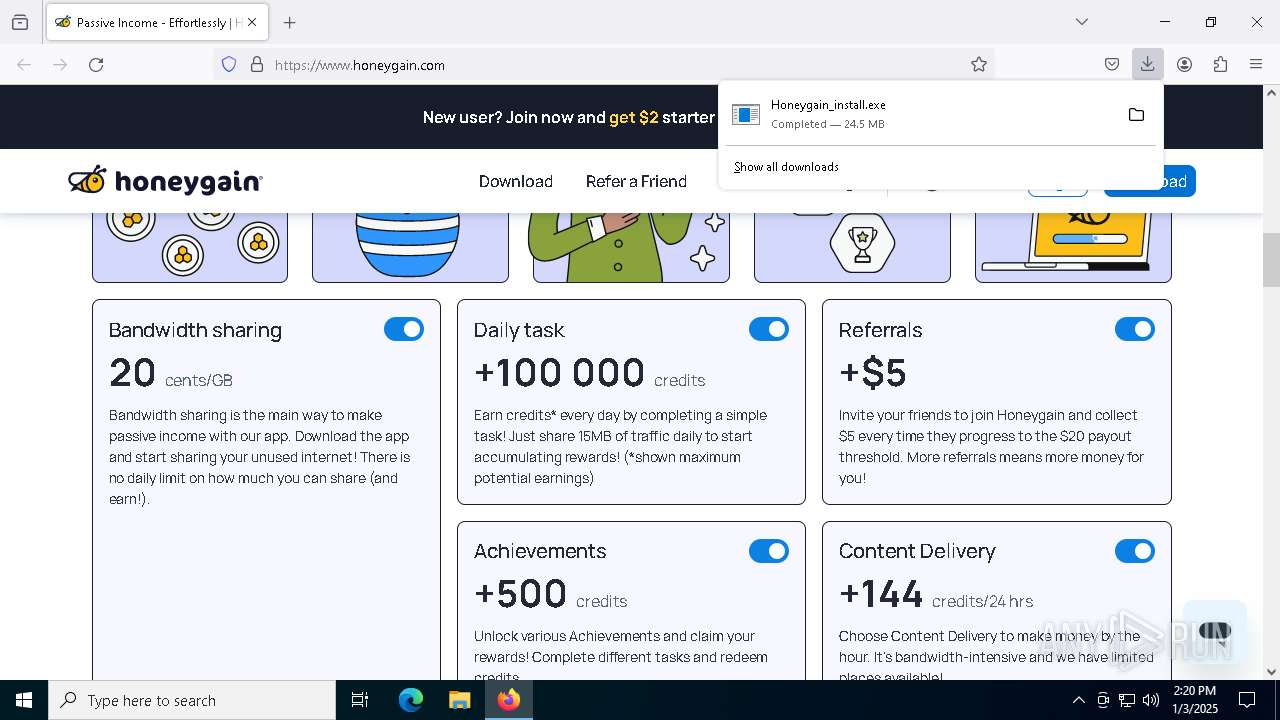Bookmark this page with star icon
1280x720 pixels.
(x=979, y=64)
